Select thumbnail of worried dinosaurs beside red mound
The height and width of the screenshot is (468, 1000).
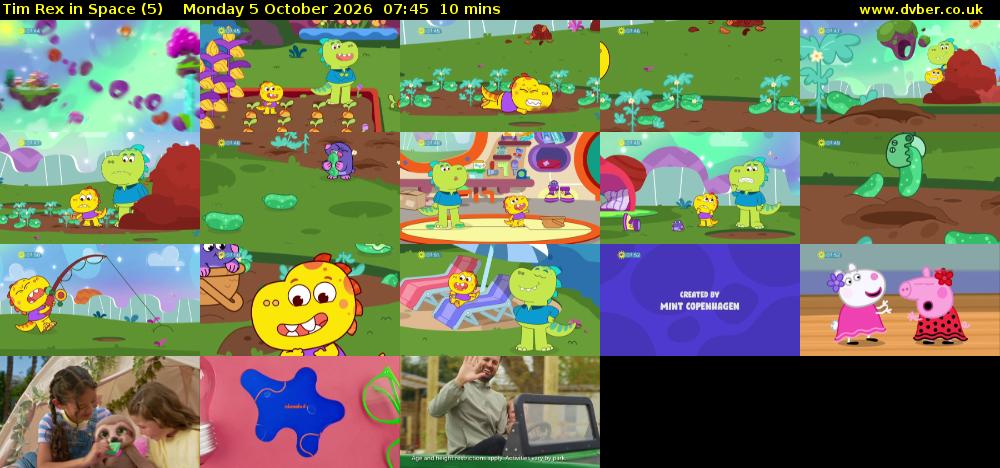(99, 188)
